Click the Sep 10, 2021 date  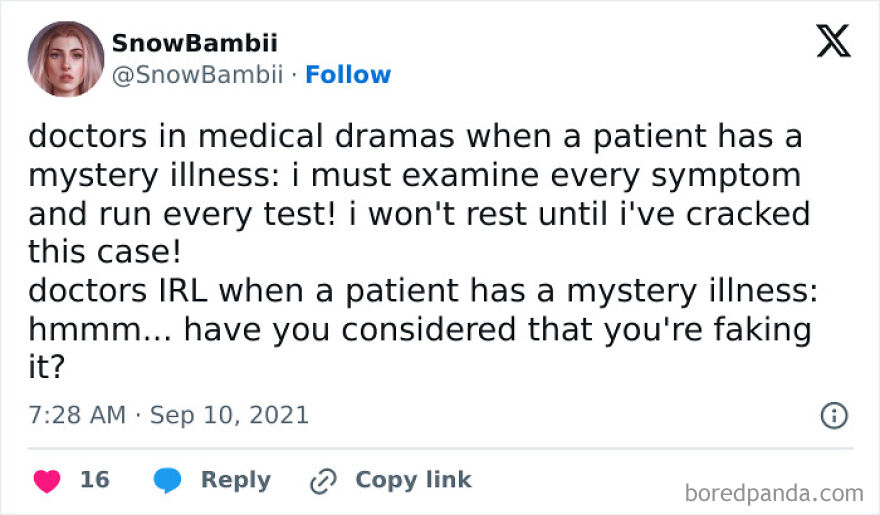229,415
